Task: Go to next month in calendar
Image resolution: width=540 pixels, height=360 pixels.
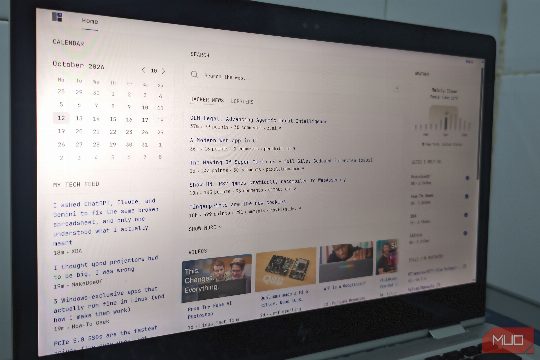Action: pyautogui.click(x=164, y=71)
